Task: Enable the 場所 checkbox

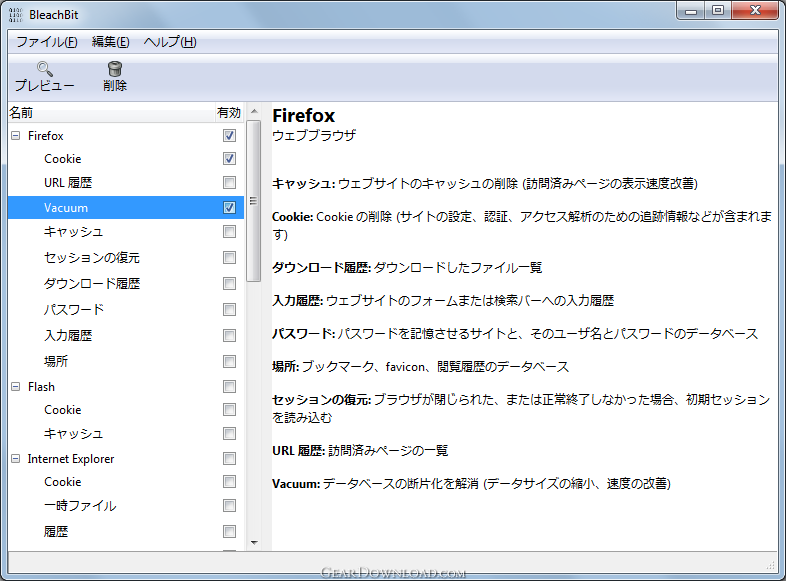Action: (229, 361)
